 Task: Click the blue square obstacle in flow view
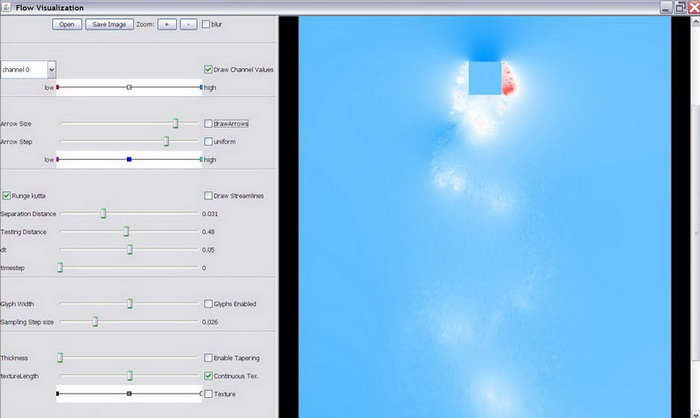coord(484,78)
